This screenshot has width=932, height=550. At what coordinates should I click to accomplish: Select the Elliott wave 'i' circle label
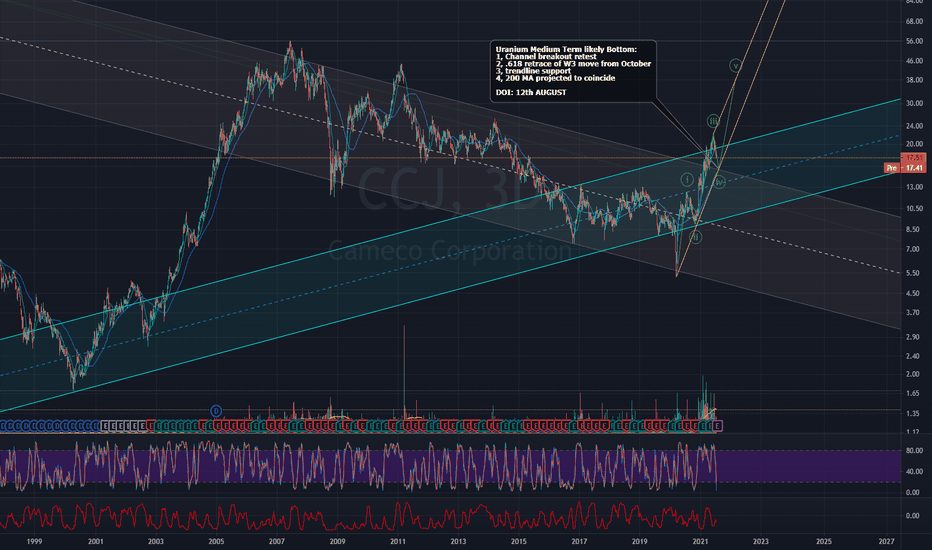687,179
